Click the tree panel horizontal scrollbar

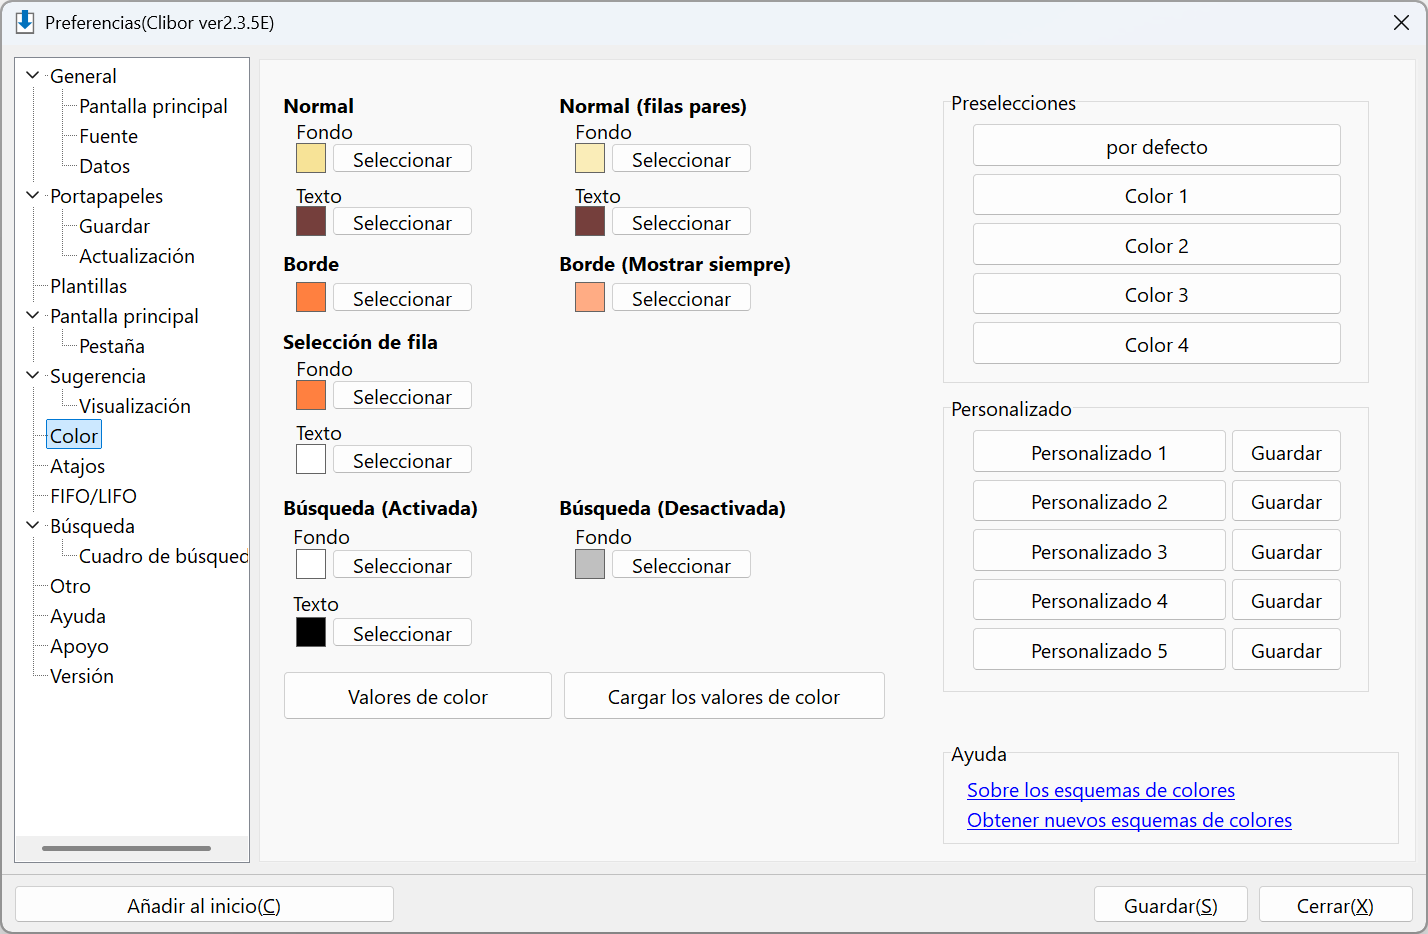pyautogui.click(x=126, y=848)
